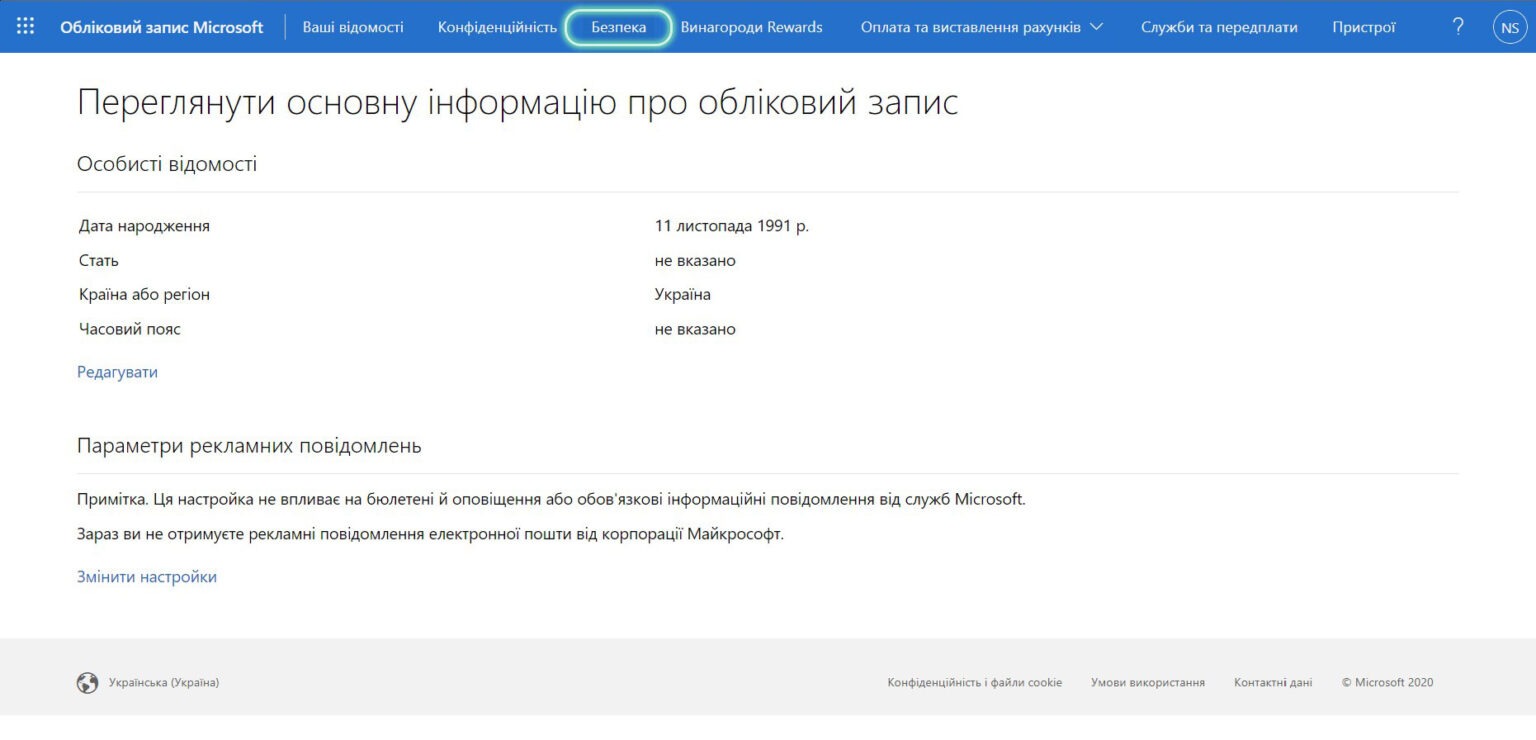Click the Особисті відомості section heading

pyautogui.click(x=167, y=164)
